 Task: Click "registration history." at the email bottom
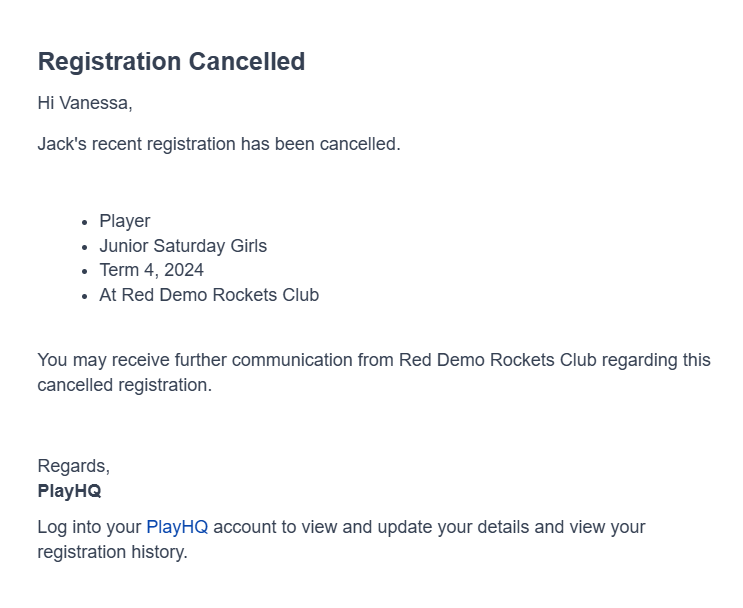112,551
